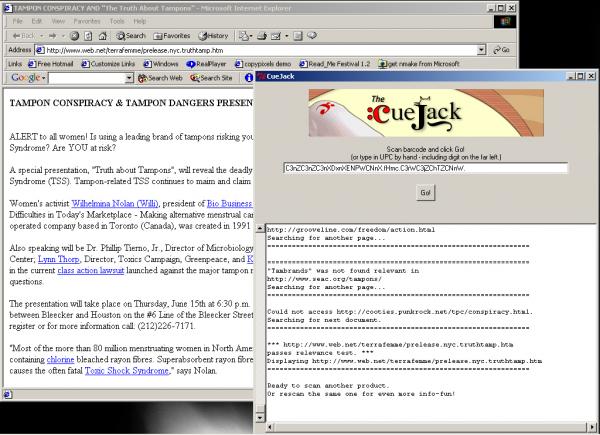This screenshot has height=435, width=600.
Task: Expand the Google search box dropdown
Action: 131,78
